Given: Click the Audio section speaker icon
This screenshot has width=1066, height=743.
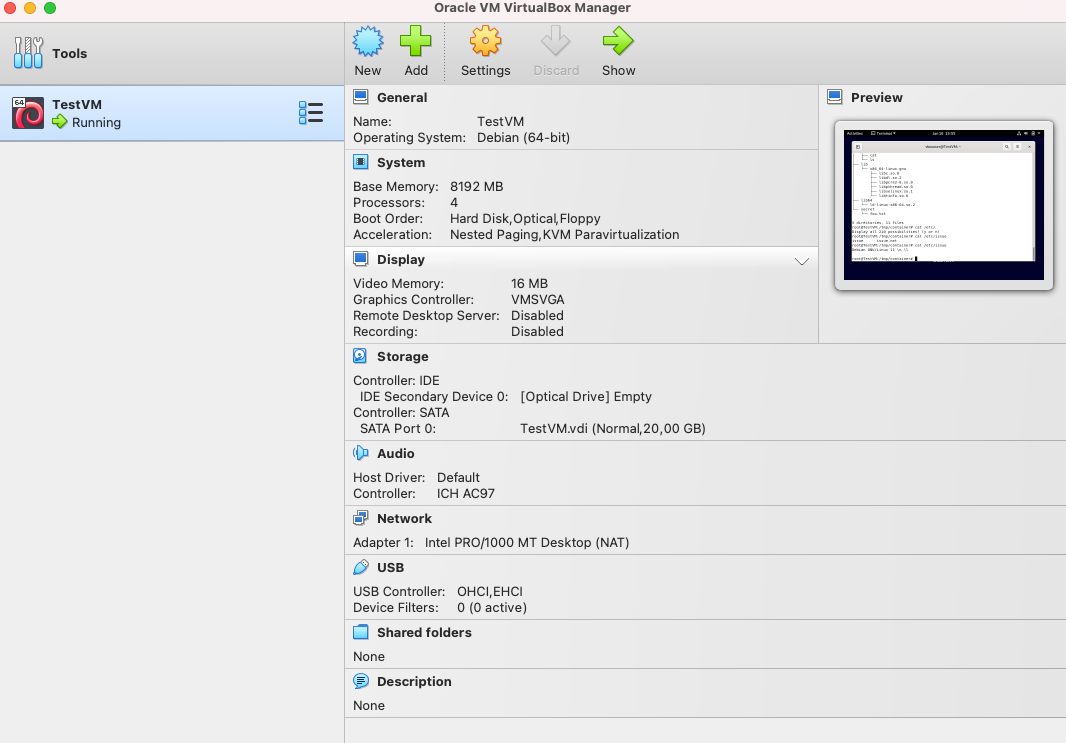Looking at the screenshot, I should 360,453.
